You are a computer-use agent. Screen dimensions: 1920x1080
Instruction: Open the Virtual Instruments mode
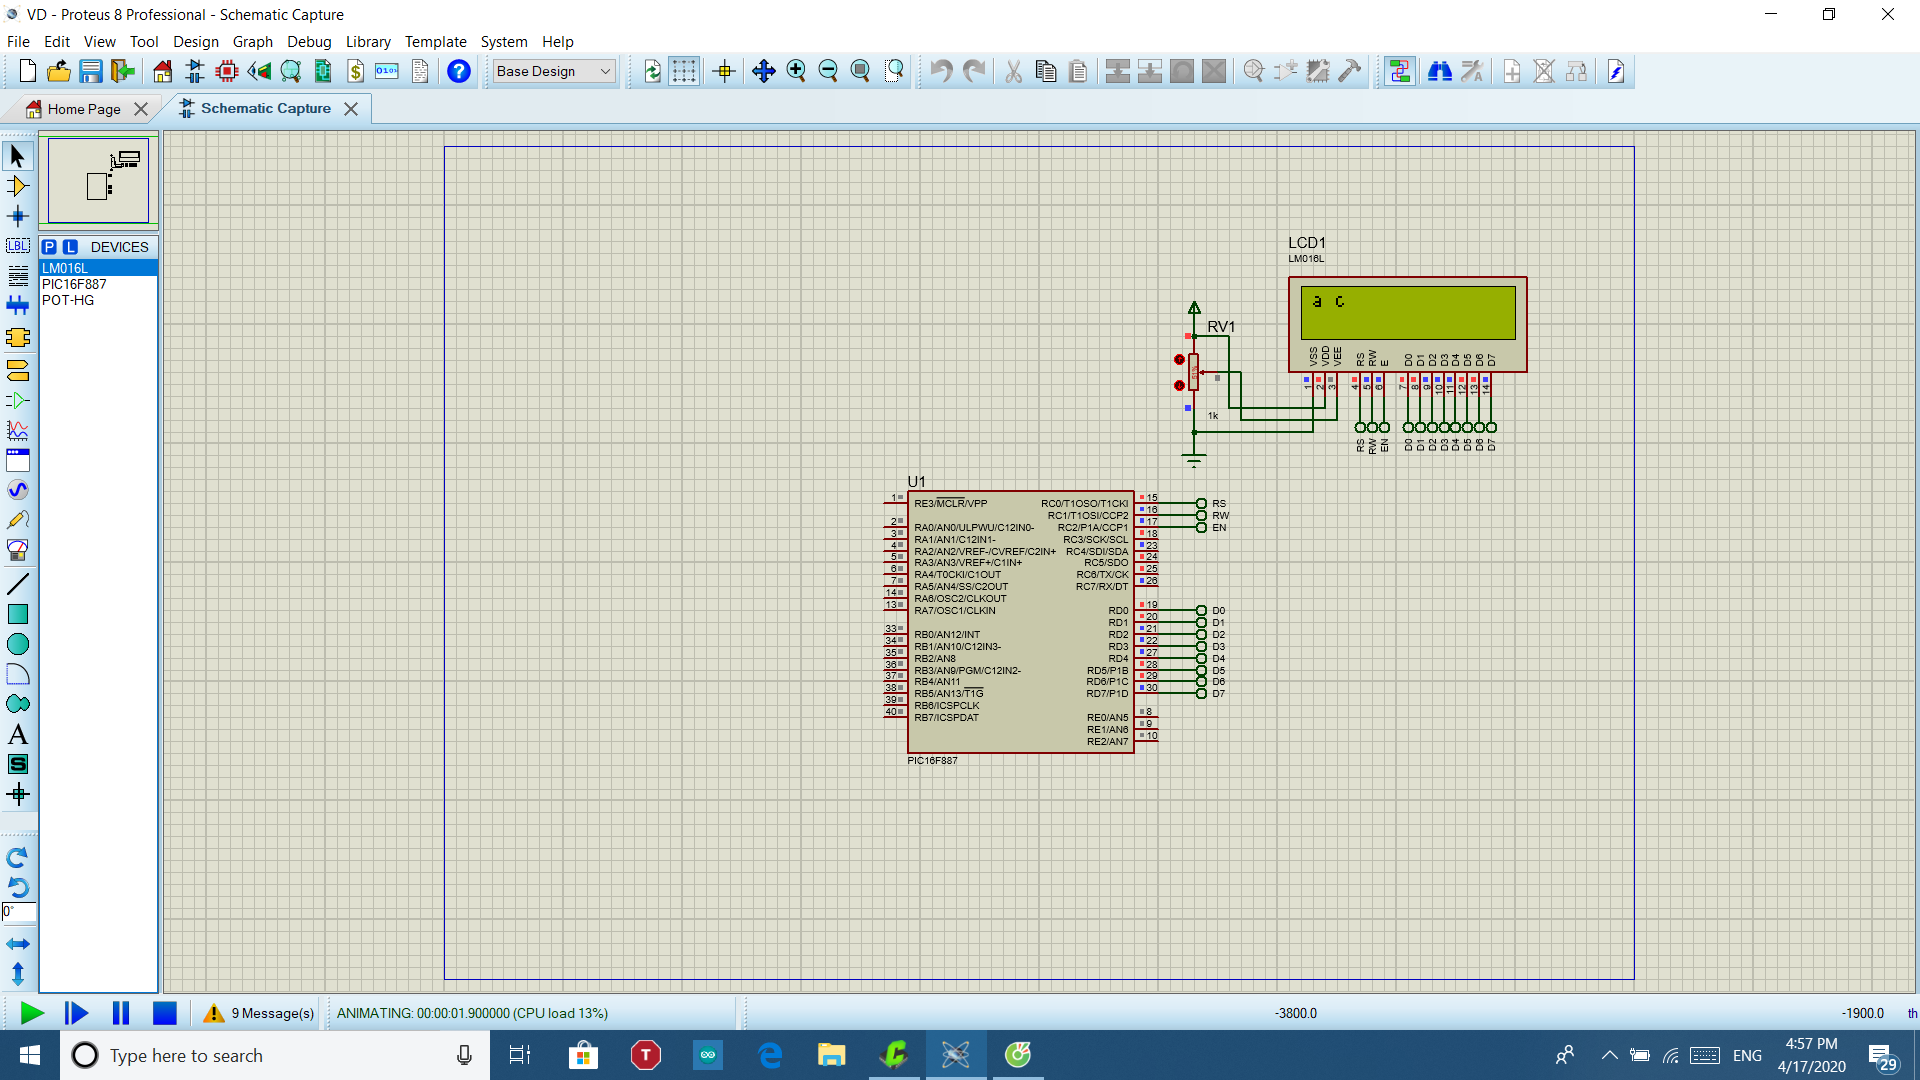17,550
